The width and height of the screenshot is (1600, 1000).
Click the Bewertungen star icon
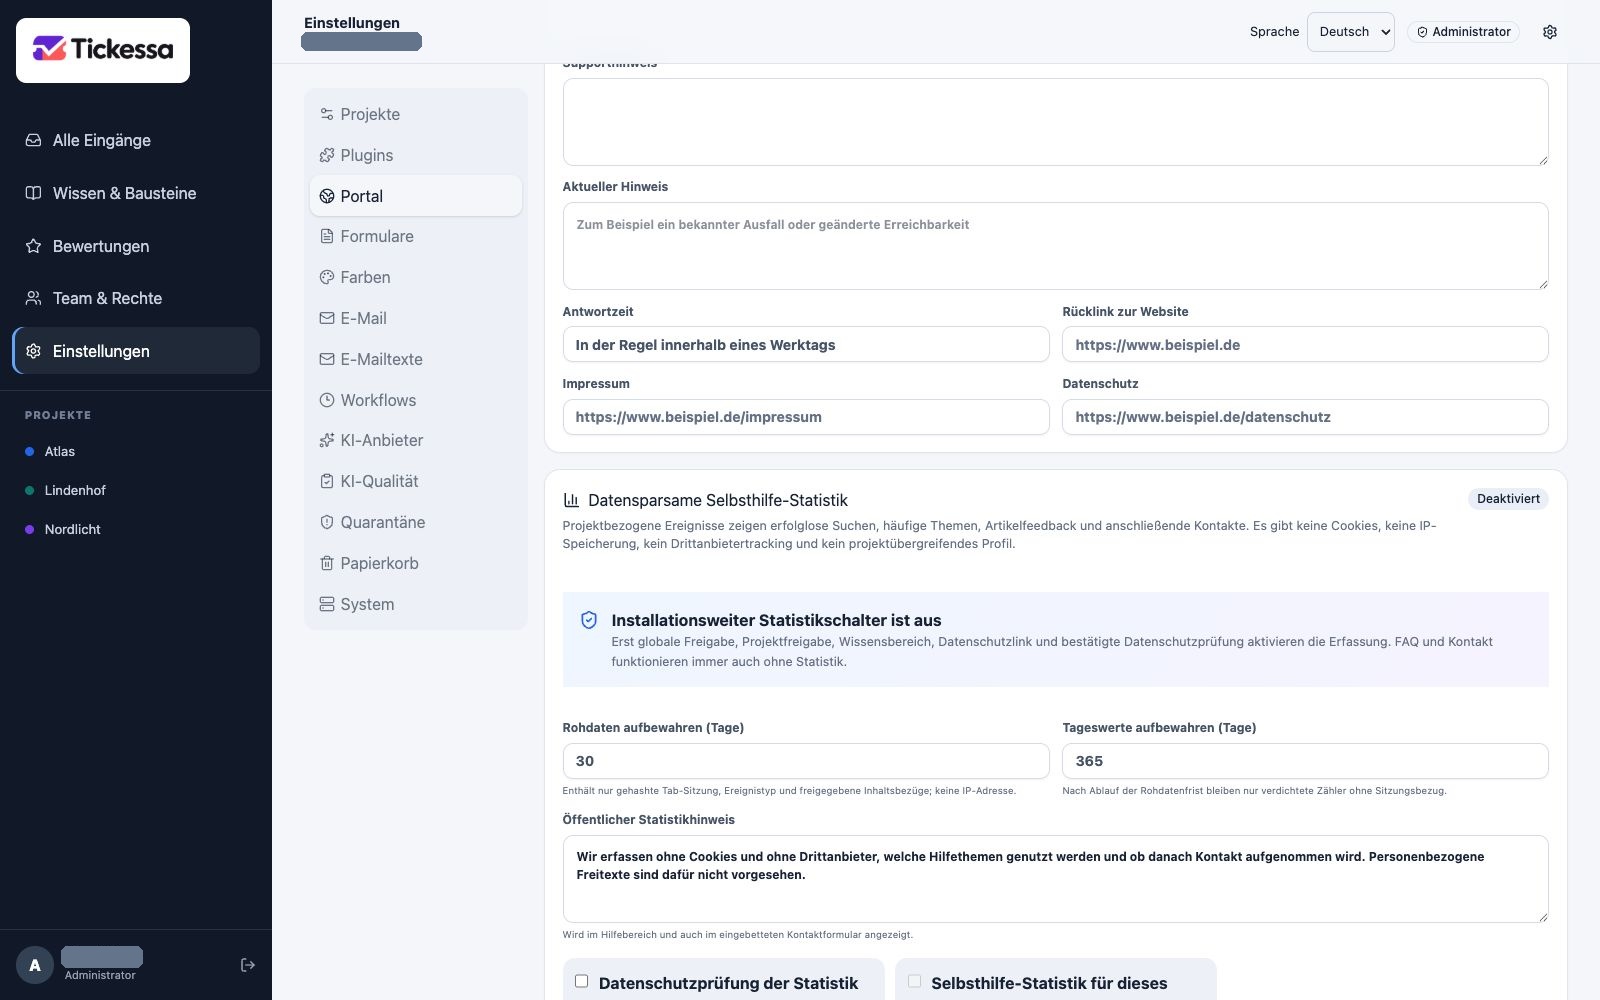33,246
